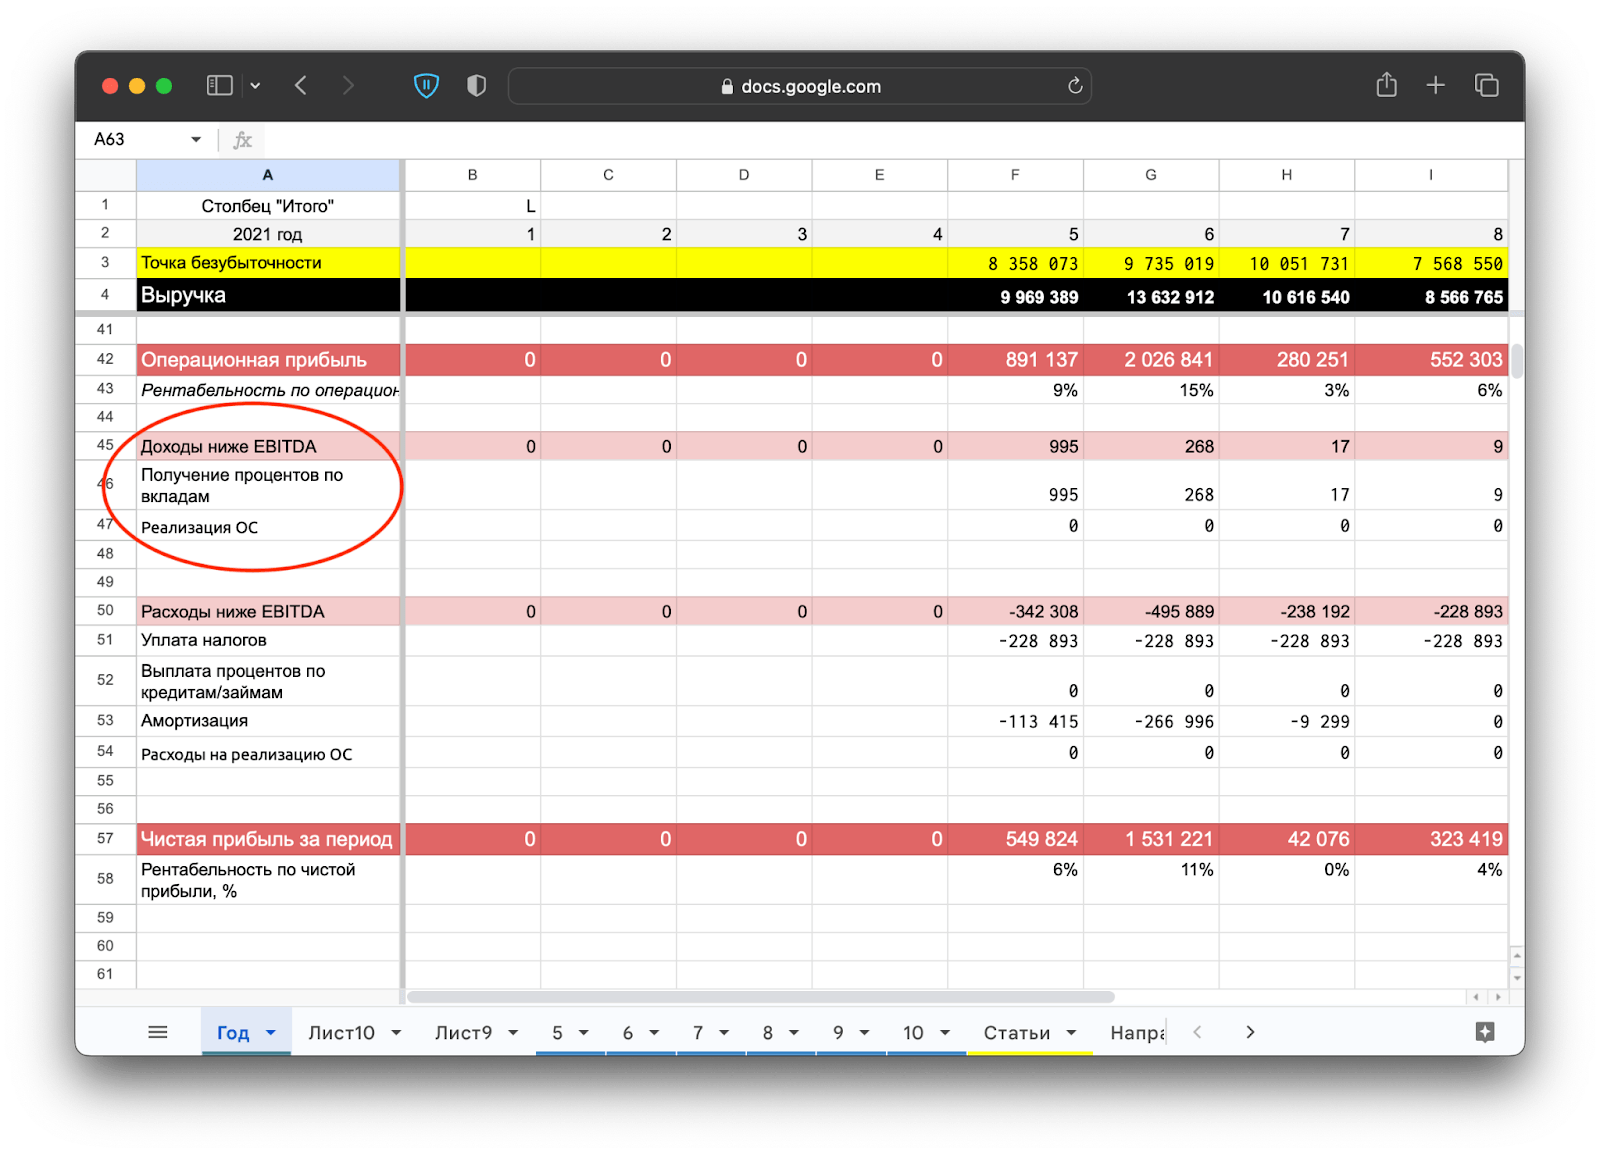Screen dimensions: 1600x1155
Task: Expand the name box A63 dropdown arrow
Action: pyautogui.click(x=196, y=140)
